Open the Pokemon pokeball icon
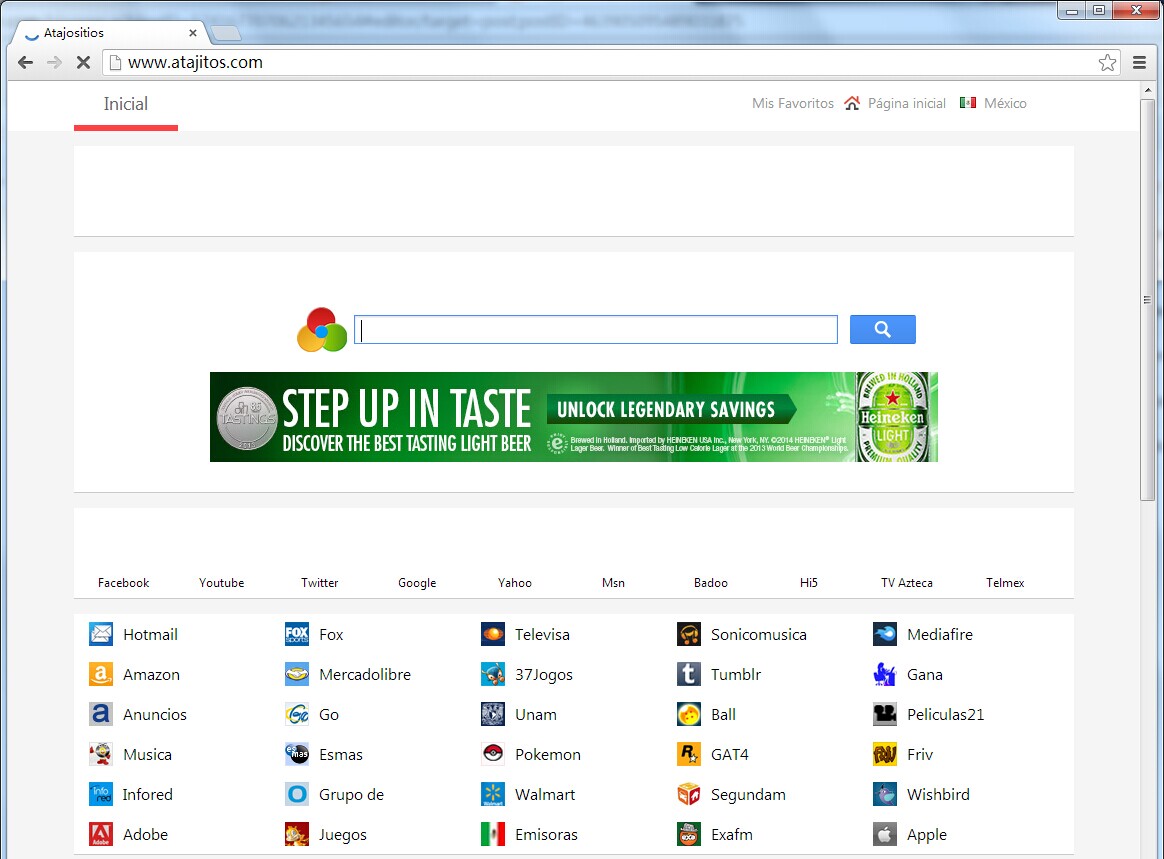 pyautogui.click(x=493, y=754)
